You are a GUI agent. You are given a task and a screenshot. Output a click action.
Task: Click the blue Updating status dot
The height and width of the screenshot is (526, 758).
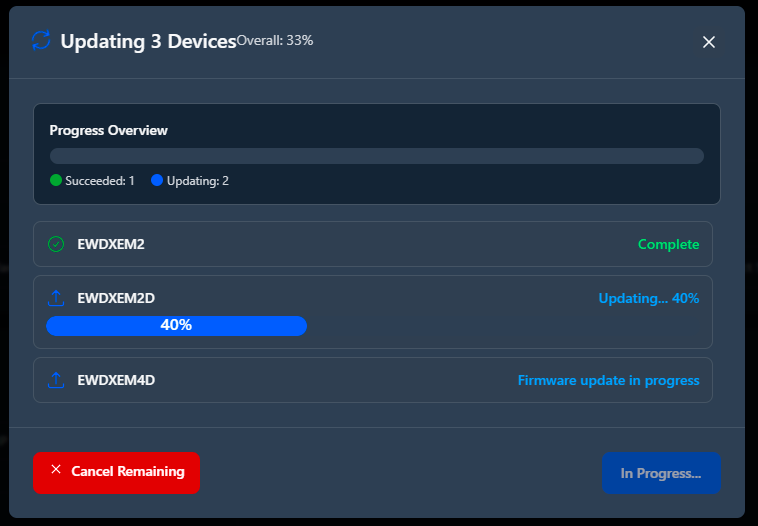[x=157, y=180]
